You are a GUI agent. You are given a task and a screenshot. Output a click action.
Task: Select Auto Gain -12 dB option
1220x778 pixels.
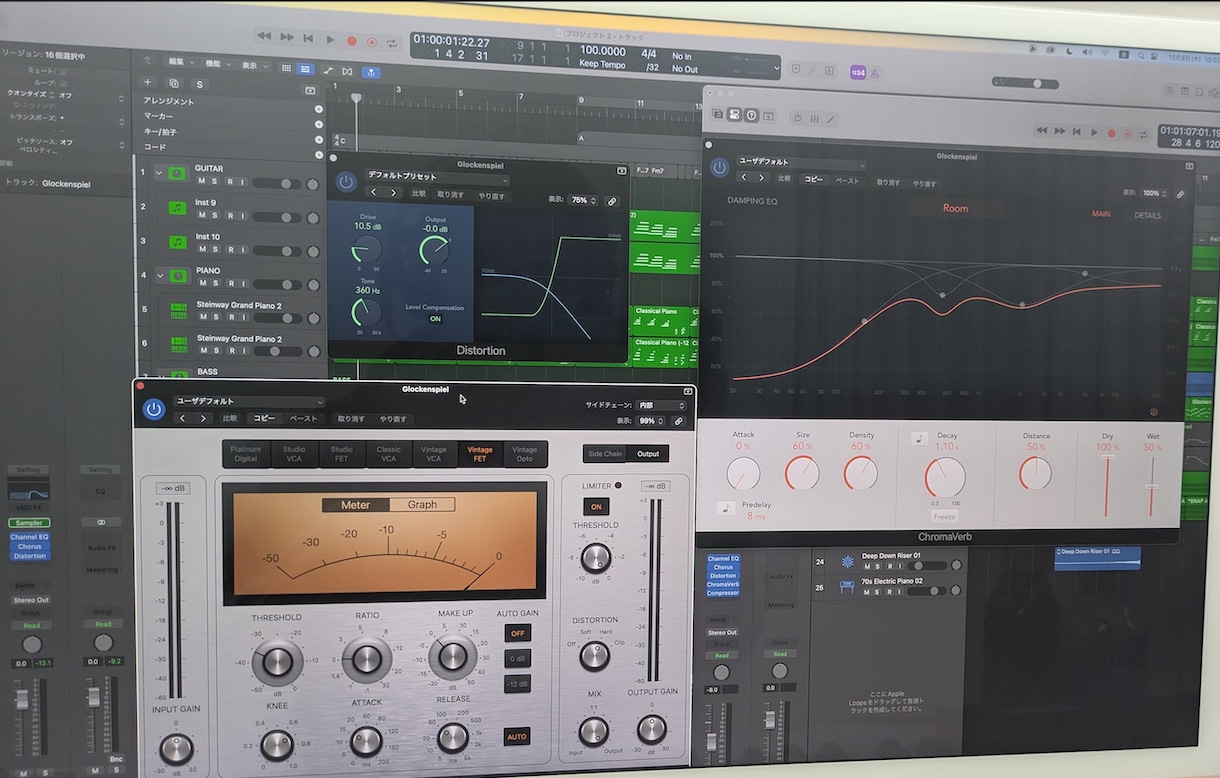click(518, 684)
